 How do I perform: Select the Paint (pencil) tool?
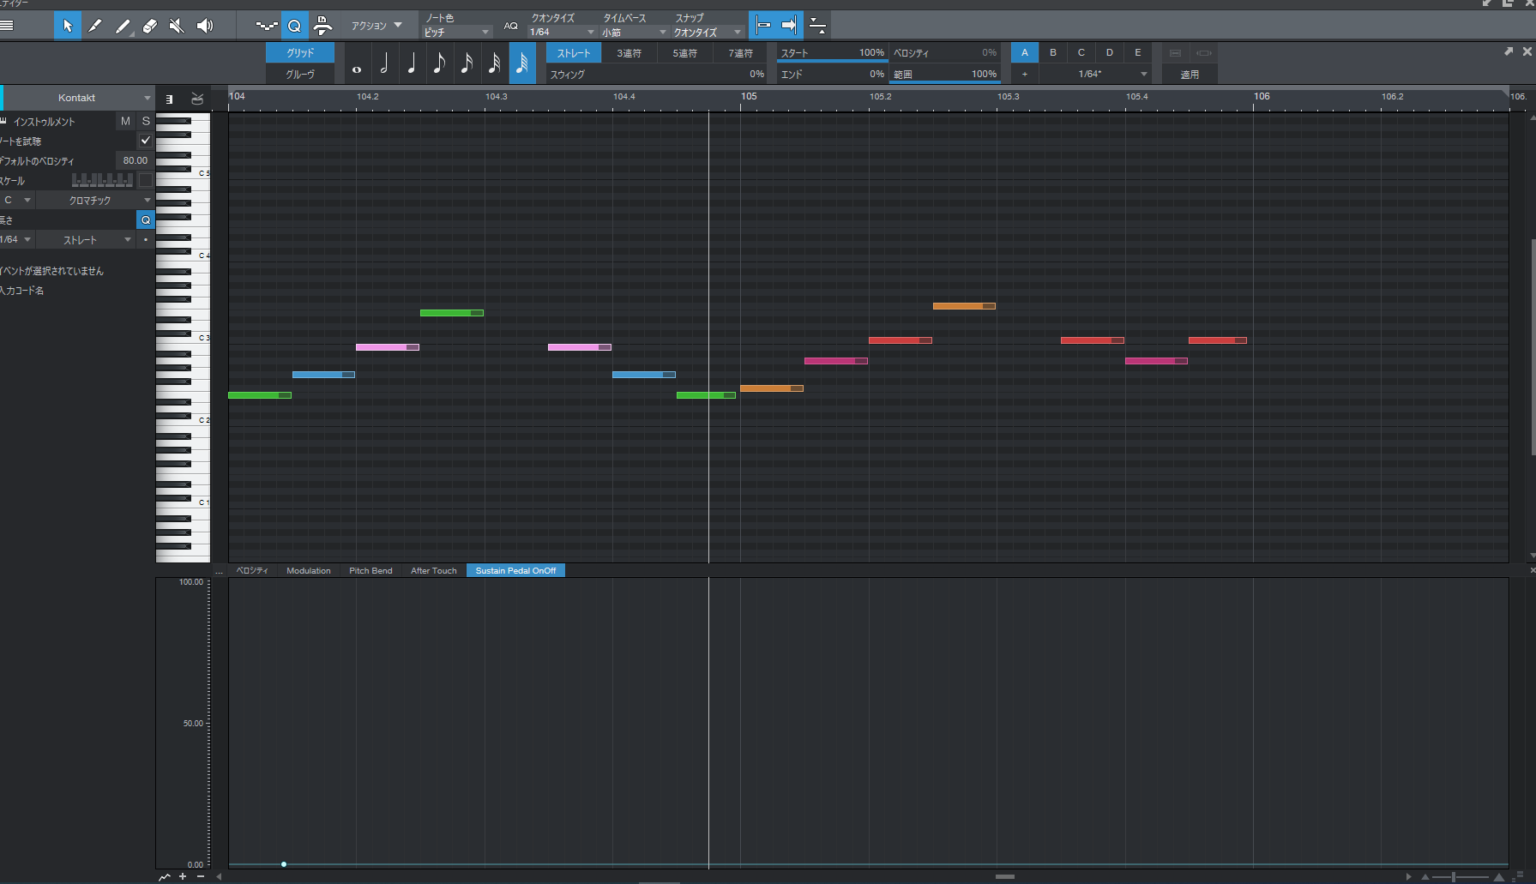tap(95, 26)
